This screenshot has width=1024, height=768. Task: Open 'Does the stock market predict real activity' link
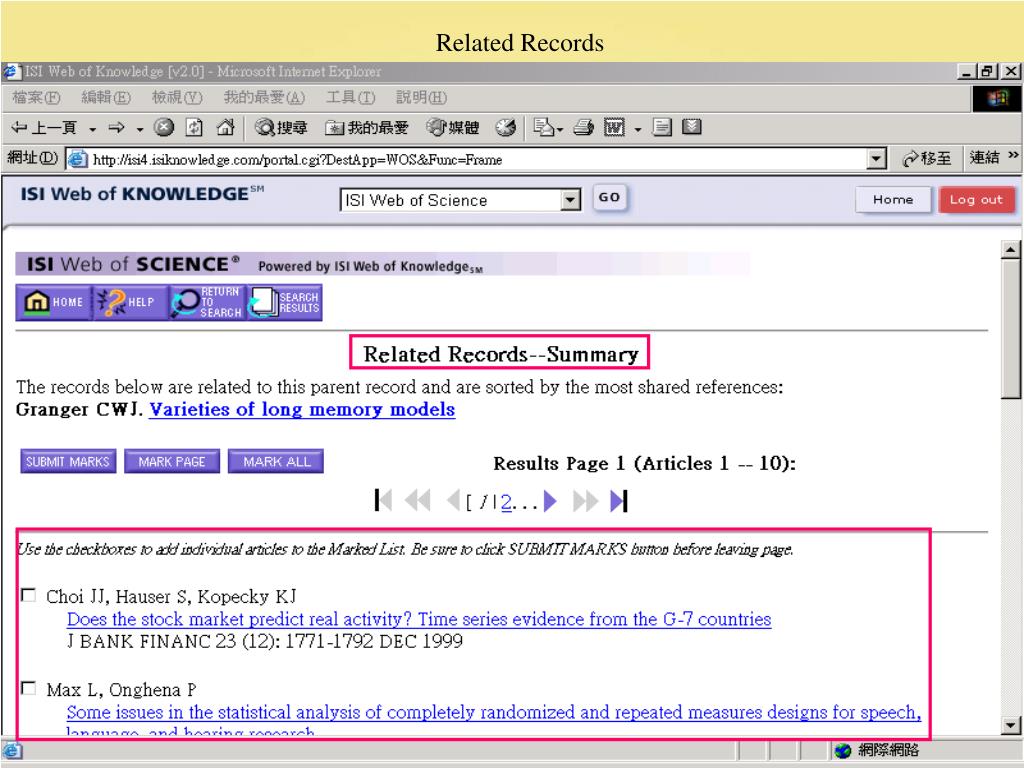click(x=419, y=619)
